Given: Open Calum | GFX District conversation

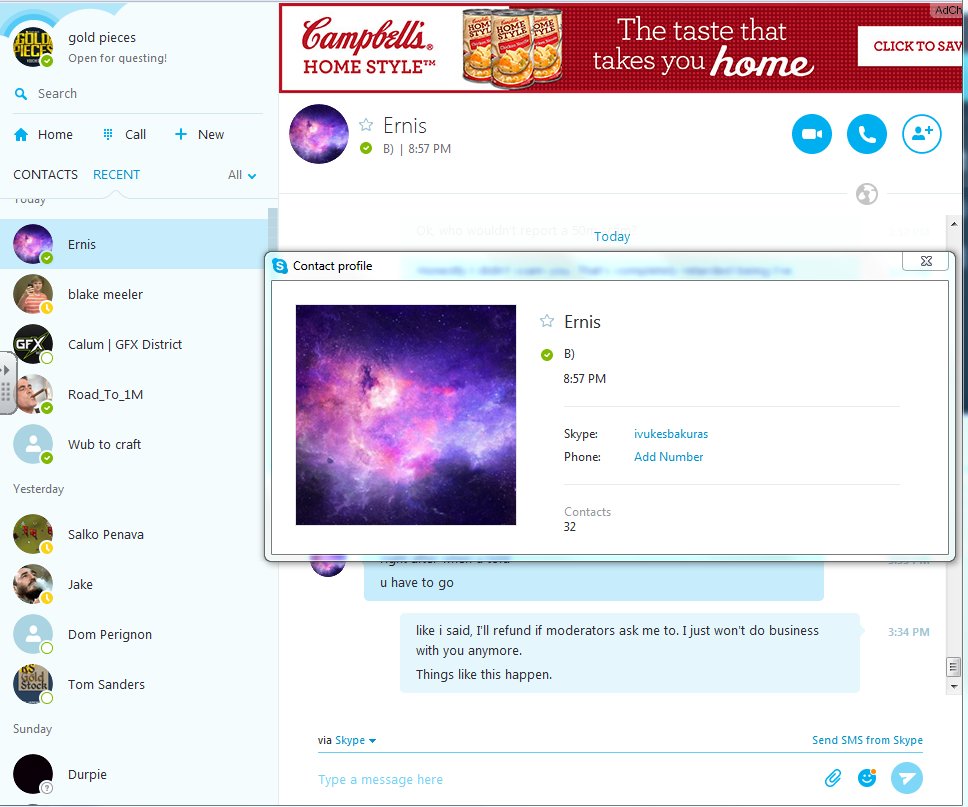Looking at the screenshot, I should (x=135, y=345).
